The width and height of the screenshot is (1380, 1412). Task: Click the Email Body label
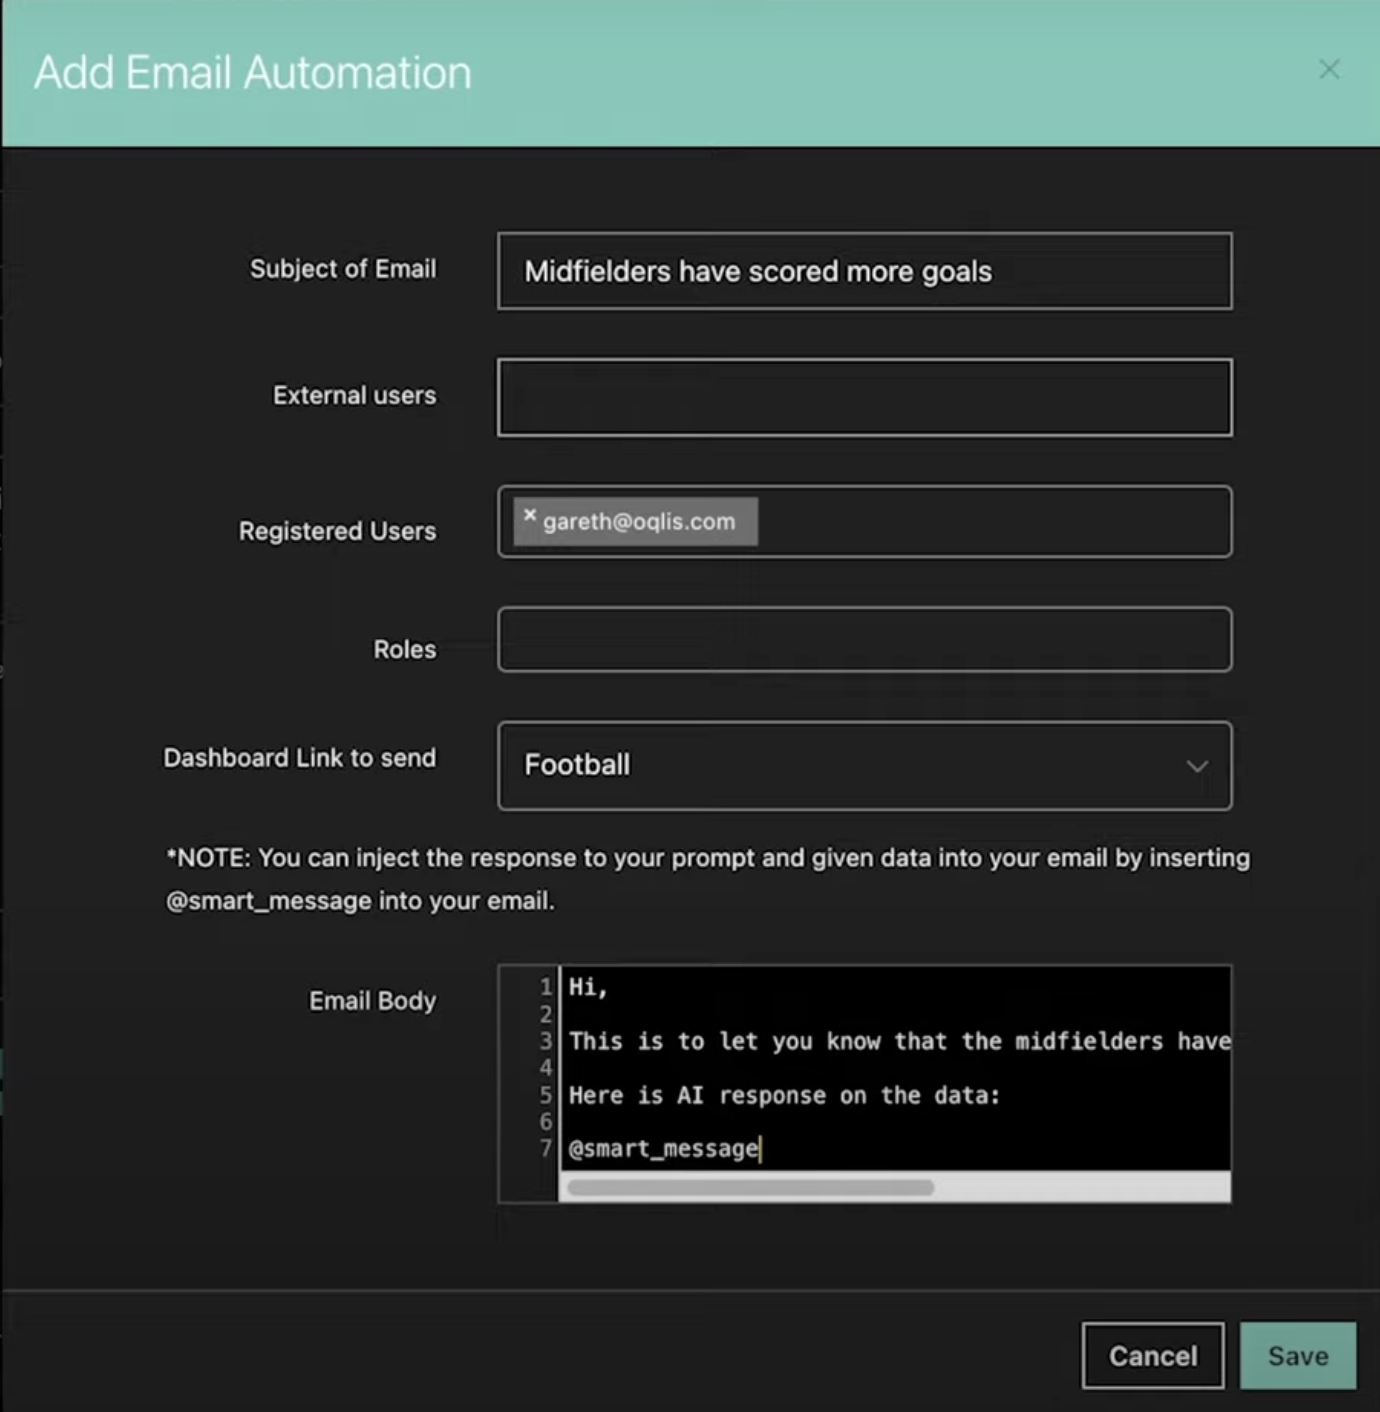pyautogui.click(x=372, y=1001)
